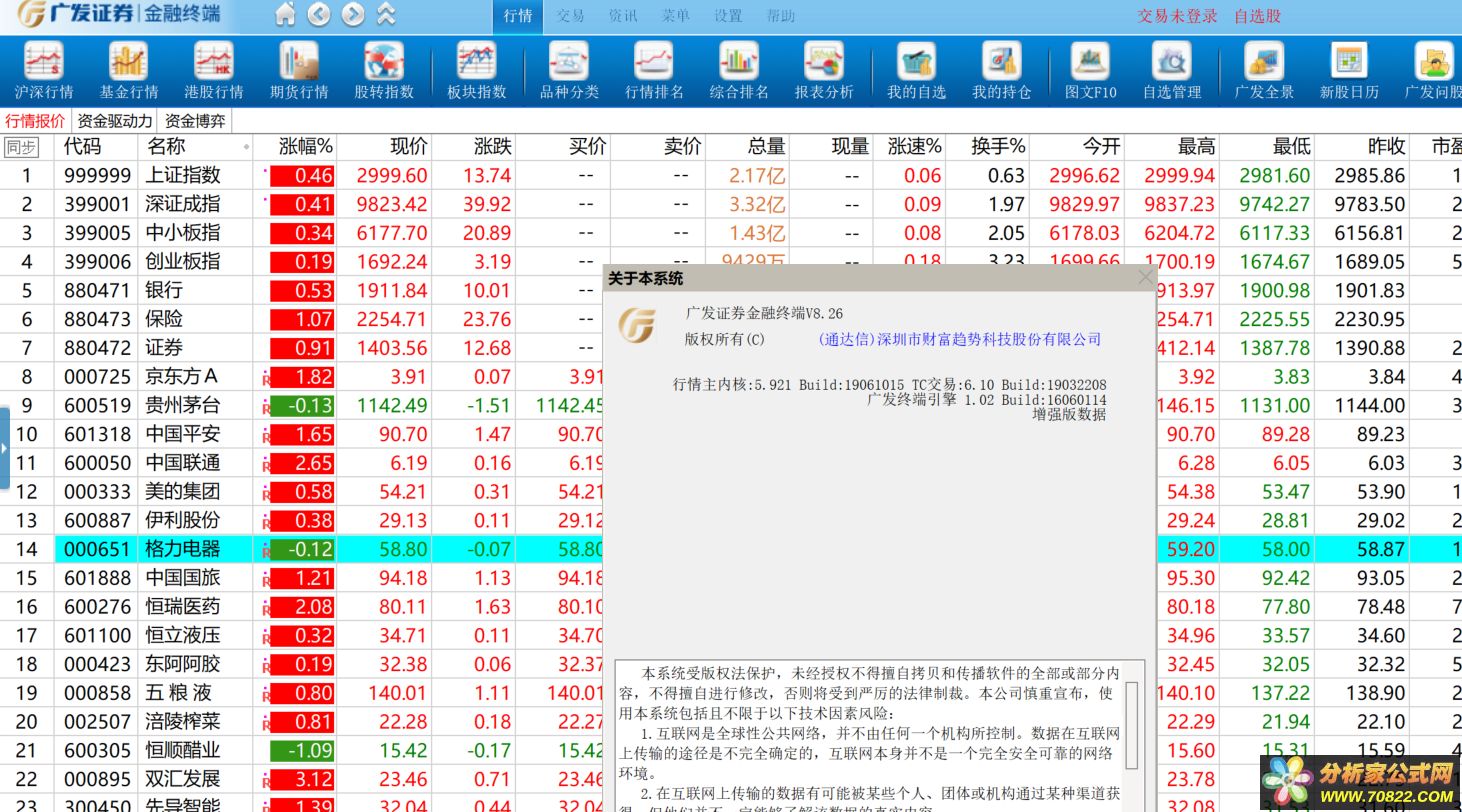This screenshot has height=812, width=1462.
Task: Expand the left side panel handle
Action: click(x=4, y=447)
